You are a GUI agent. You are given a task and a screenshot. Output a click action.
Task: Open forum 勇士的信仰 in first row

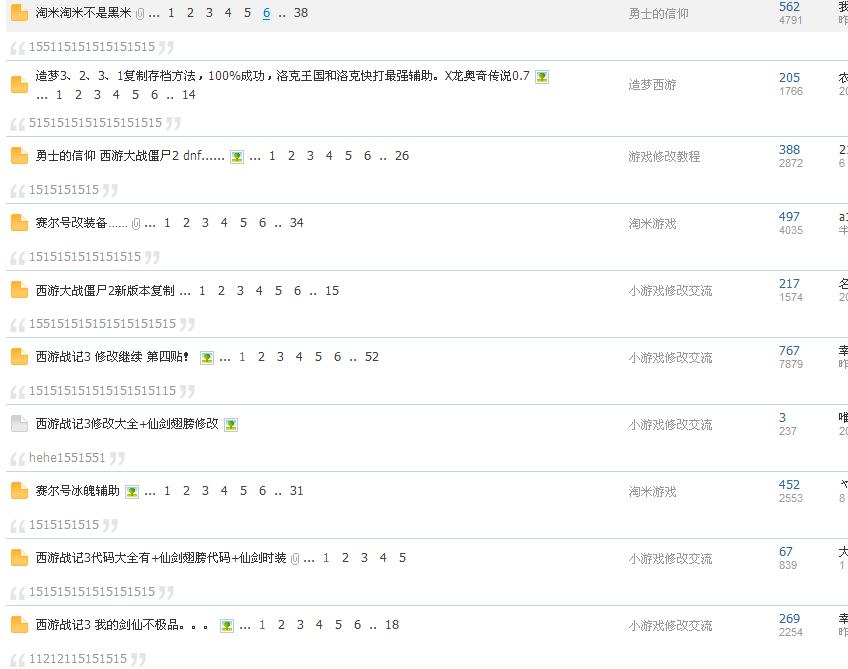coord(658,14)
